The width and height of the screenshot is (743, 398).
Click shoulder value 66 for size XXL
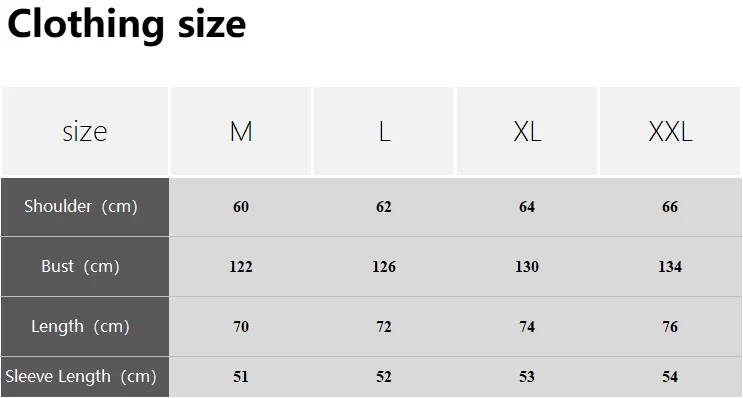[x=670, y=207]
